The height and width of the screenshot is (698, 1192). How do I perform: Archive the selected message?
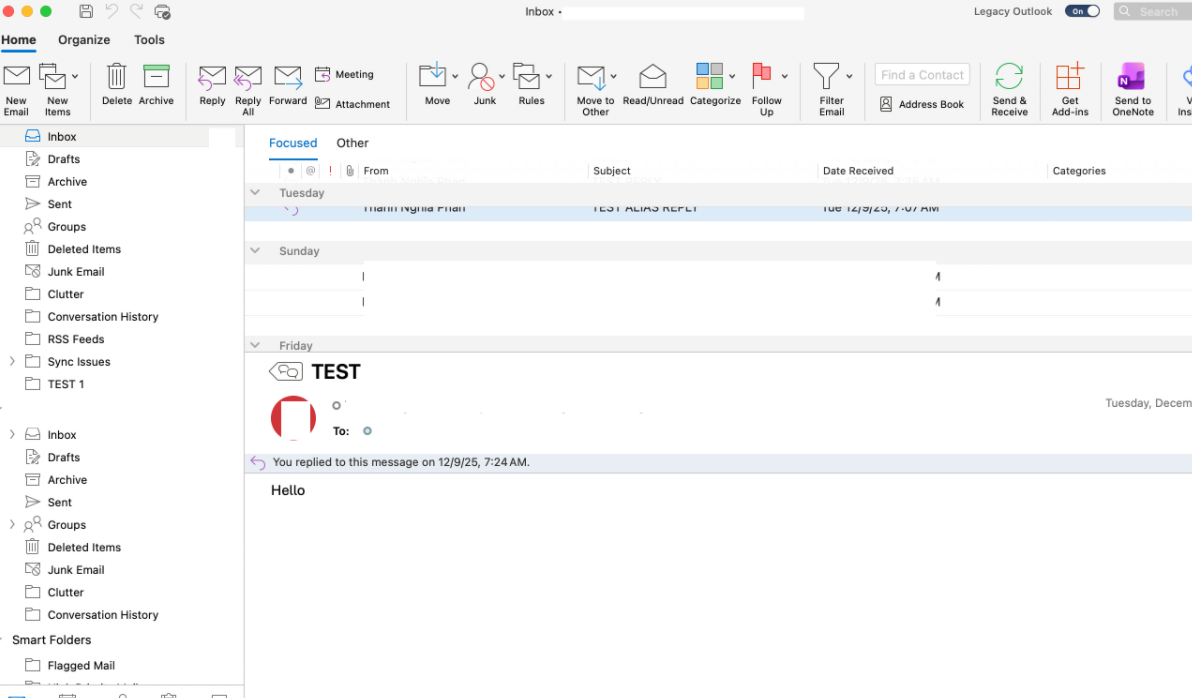156,84
